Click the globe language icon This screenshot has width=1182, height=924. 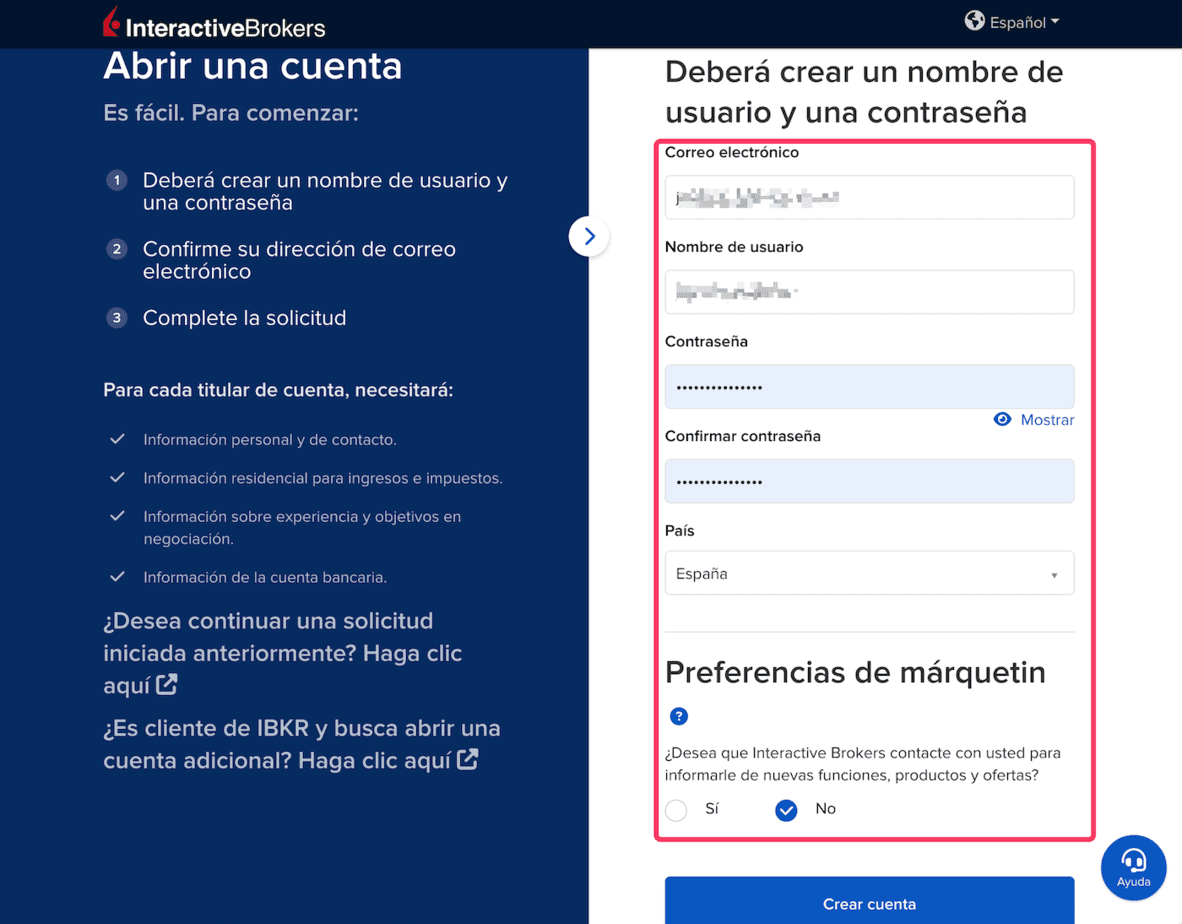click(x=975, y=20)
